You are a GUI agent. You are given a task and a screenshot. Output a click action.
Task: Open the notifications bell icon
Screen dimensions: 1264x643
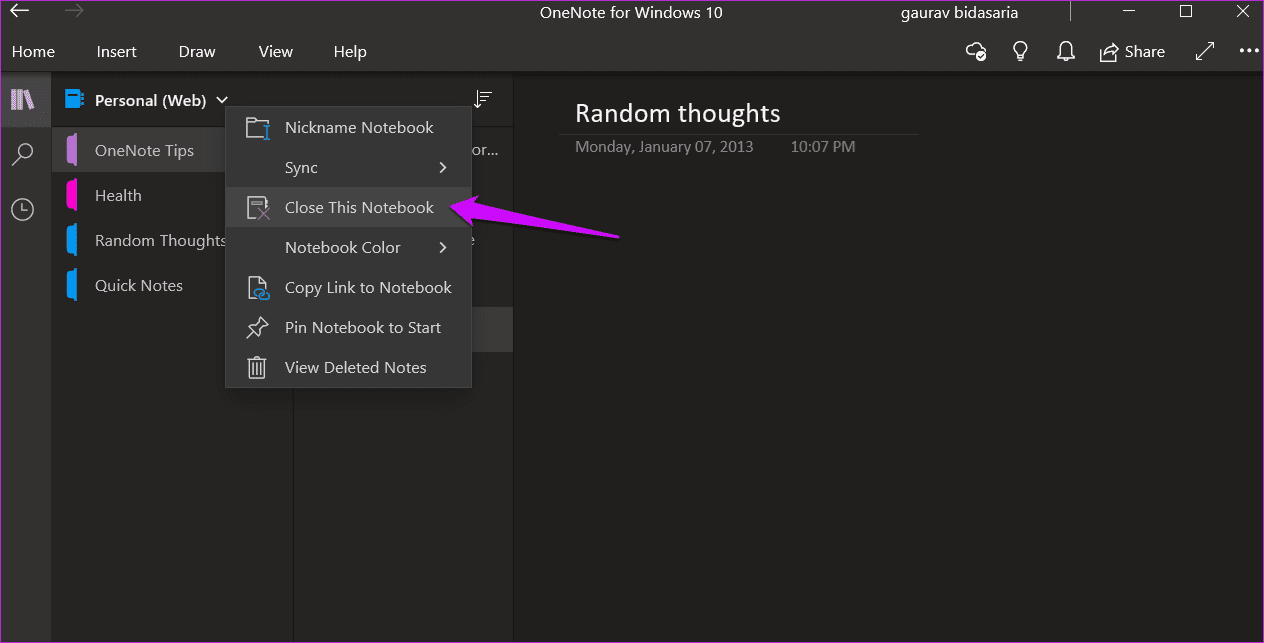(1065, 51)
